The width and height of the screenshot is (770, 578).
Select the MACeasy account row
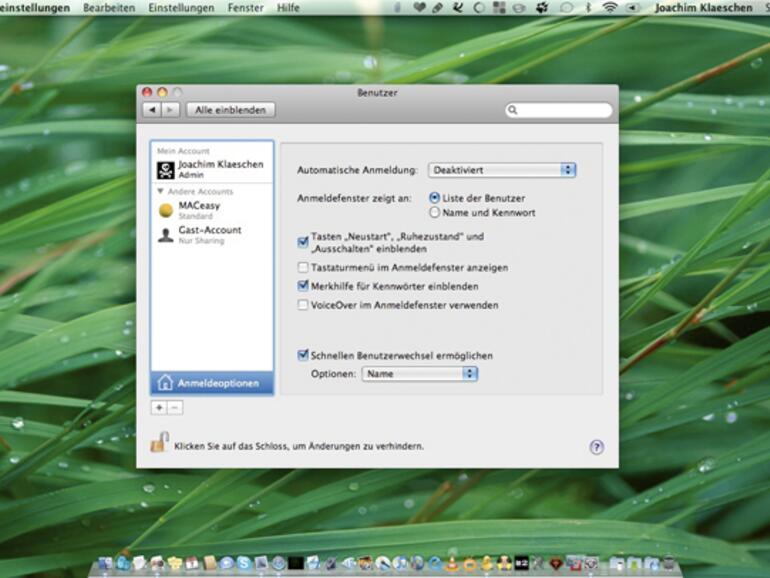coord(212,210)
